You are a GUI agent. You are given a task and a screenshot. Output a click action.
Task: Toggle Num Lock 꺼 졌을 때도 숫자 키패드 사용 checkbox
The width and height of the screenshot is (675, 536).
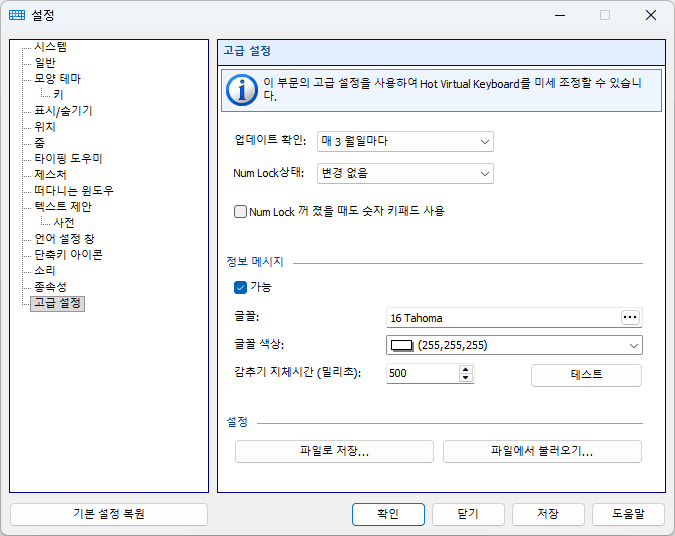click(240, 211)
